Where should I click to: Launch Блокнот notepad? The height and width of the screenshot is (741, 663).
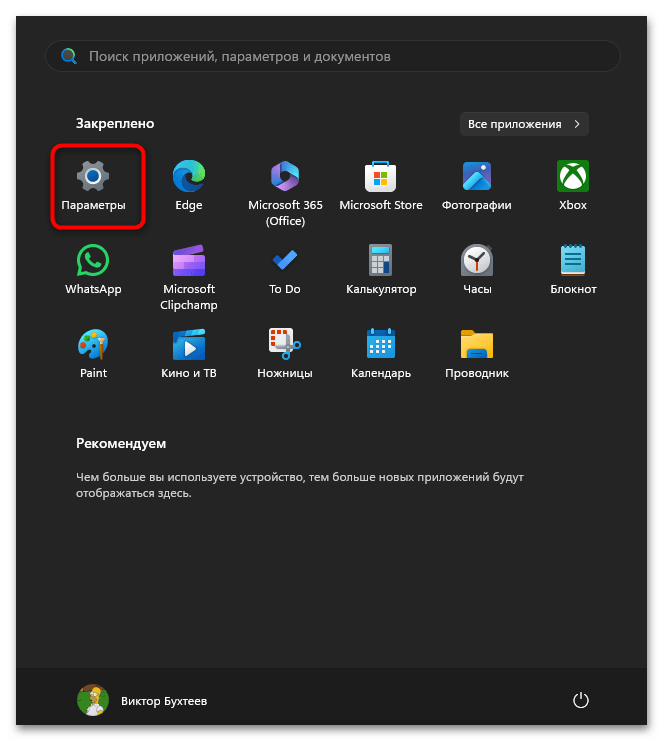tap(573, 270)
